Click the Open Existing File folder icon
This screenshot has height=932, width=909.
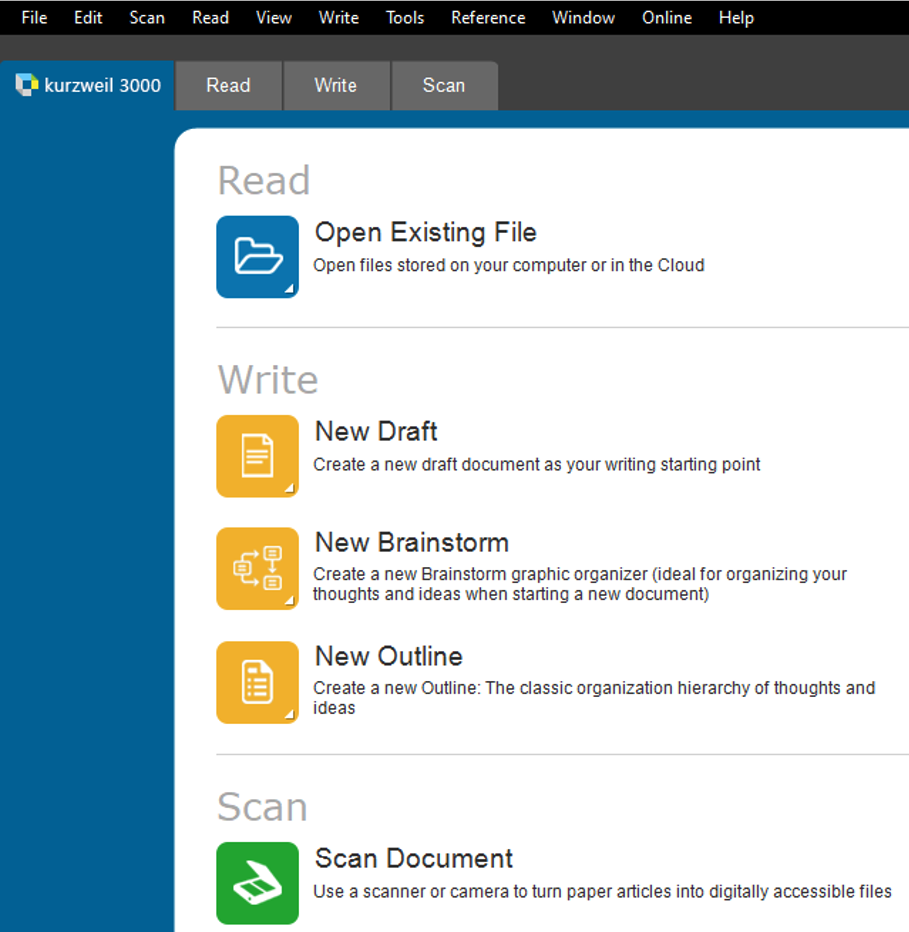(257, 257)
